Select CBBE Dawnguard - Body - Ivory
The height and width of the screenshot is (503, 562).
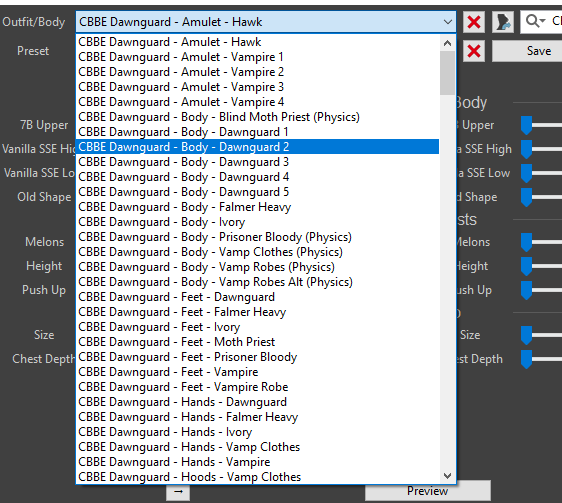pyautogui.click(x=257, y=222)
